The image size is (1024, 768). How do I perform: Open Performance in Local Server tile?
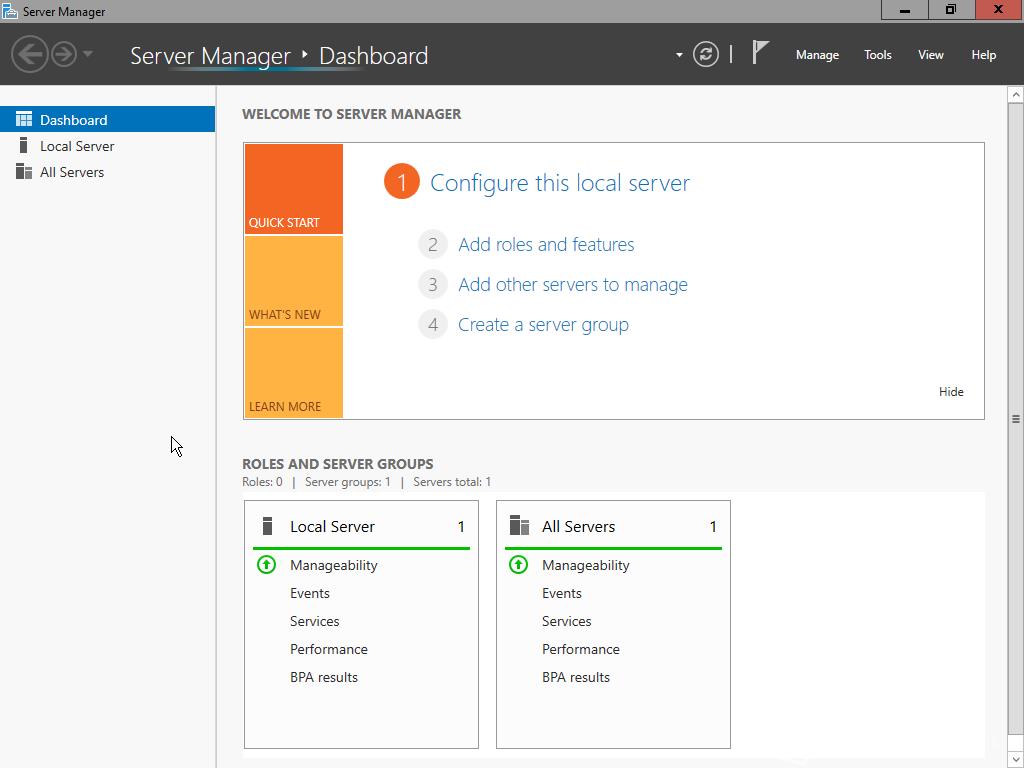(x=328, y=649)
